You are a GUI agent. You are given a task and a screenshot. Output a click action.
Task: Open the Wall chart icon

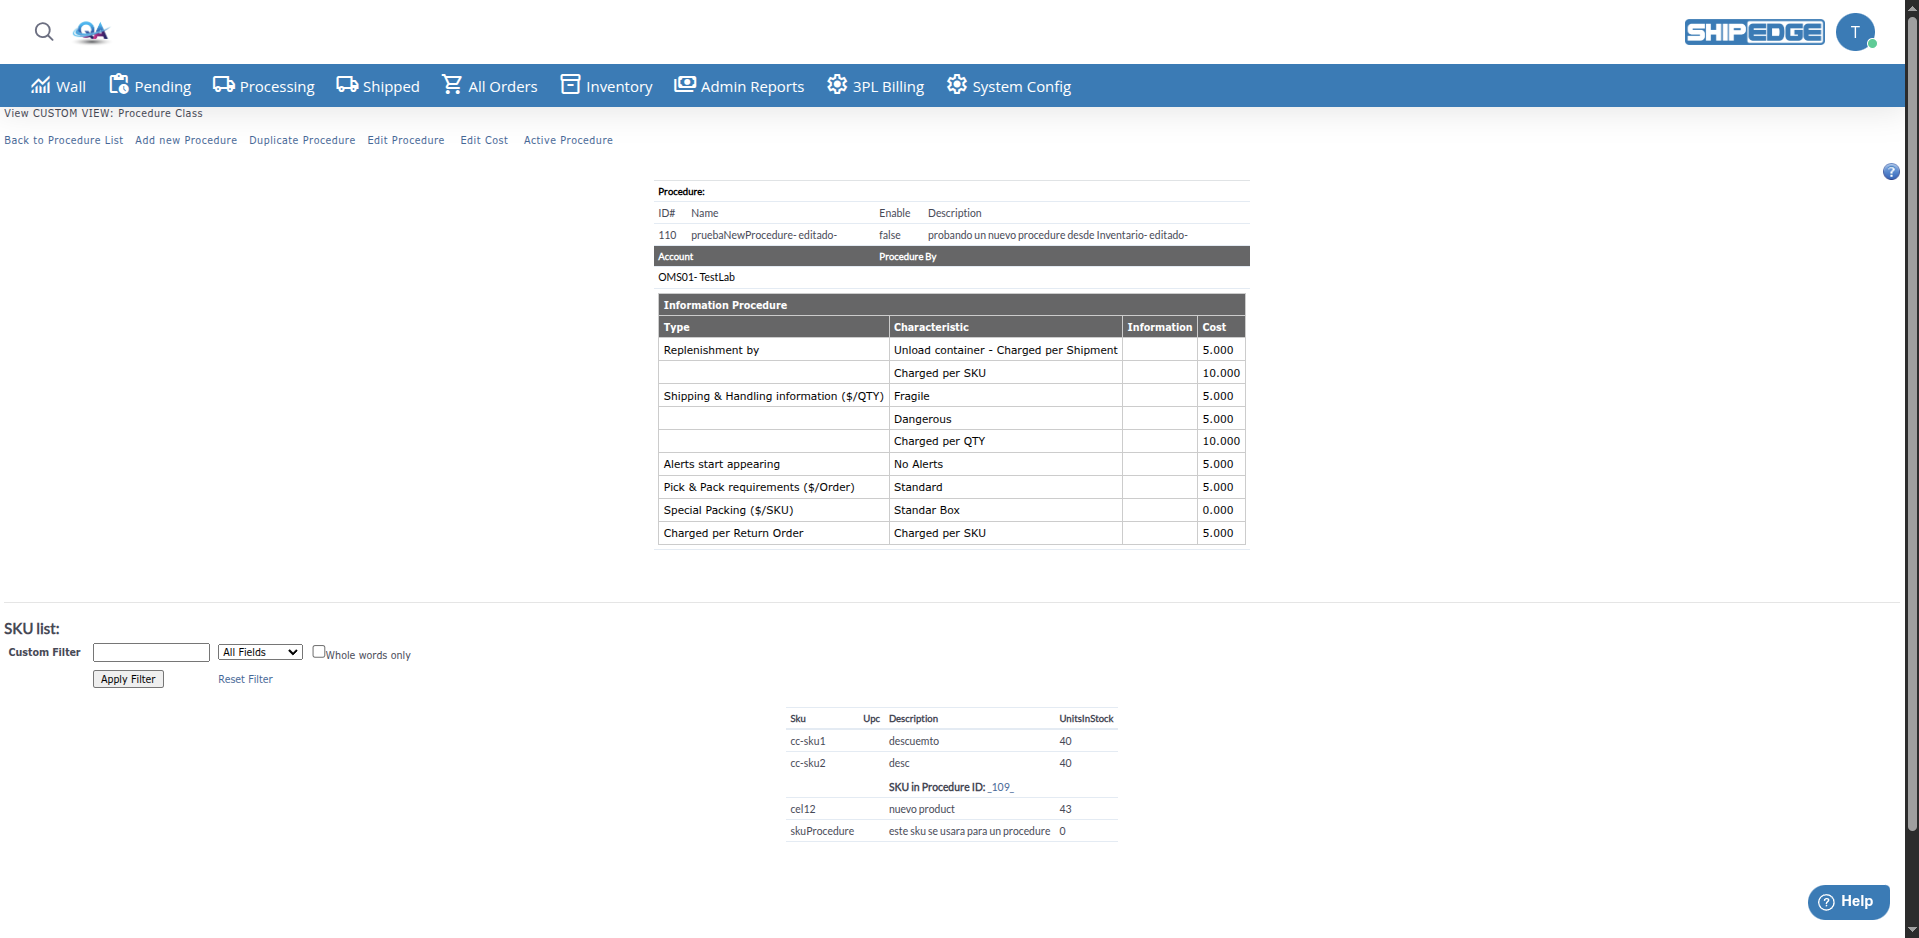pos(41,85)
